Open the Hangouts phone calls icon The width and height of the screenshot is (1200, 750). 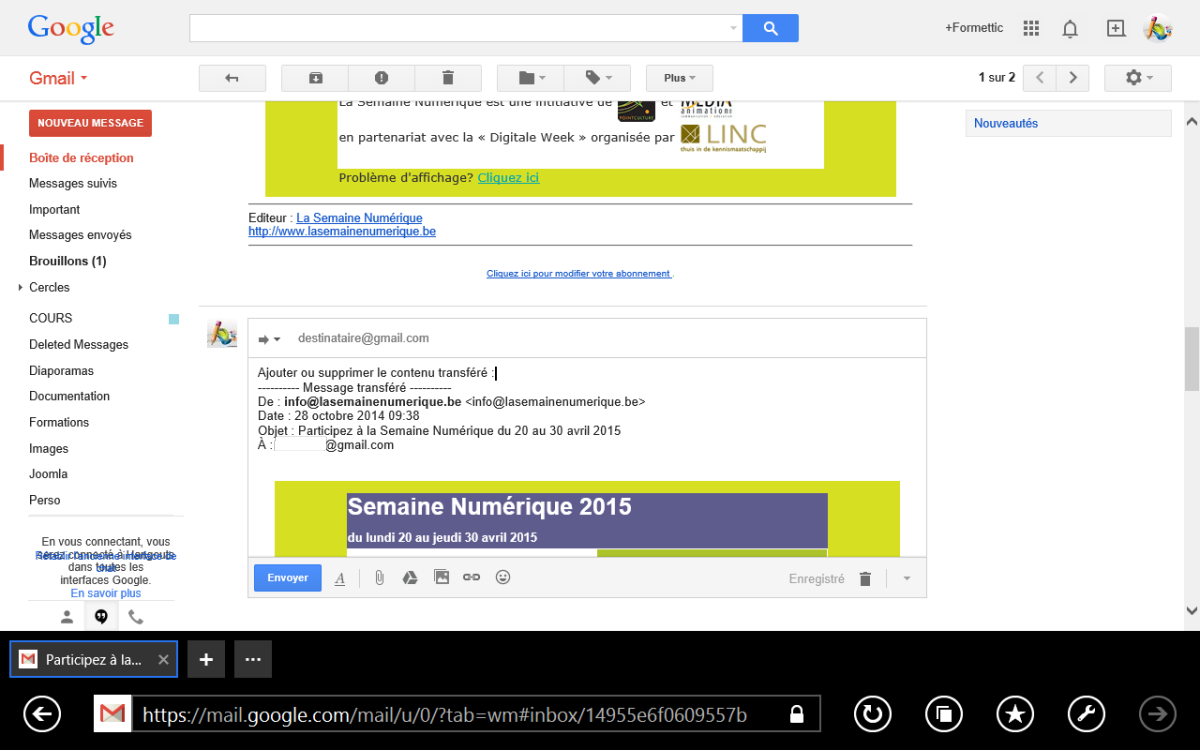point(136,617)
